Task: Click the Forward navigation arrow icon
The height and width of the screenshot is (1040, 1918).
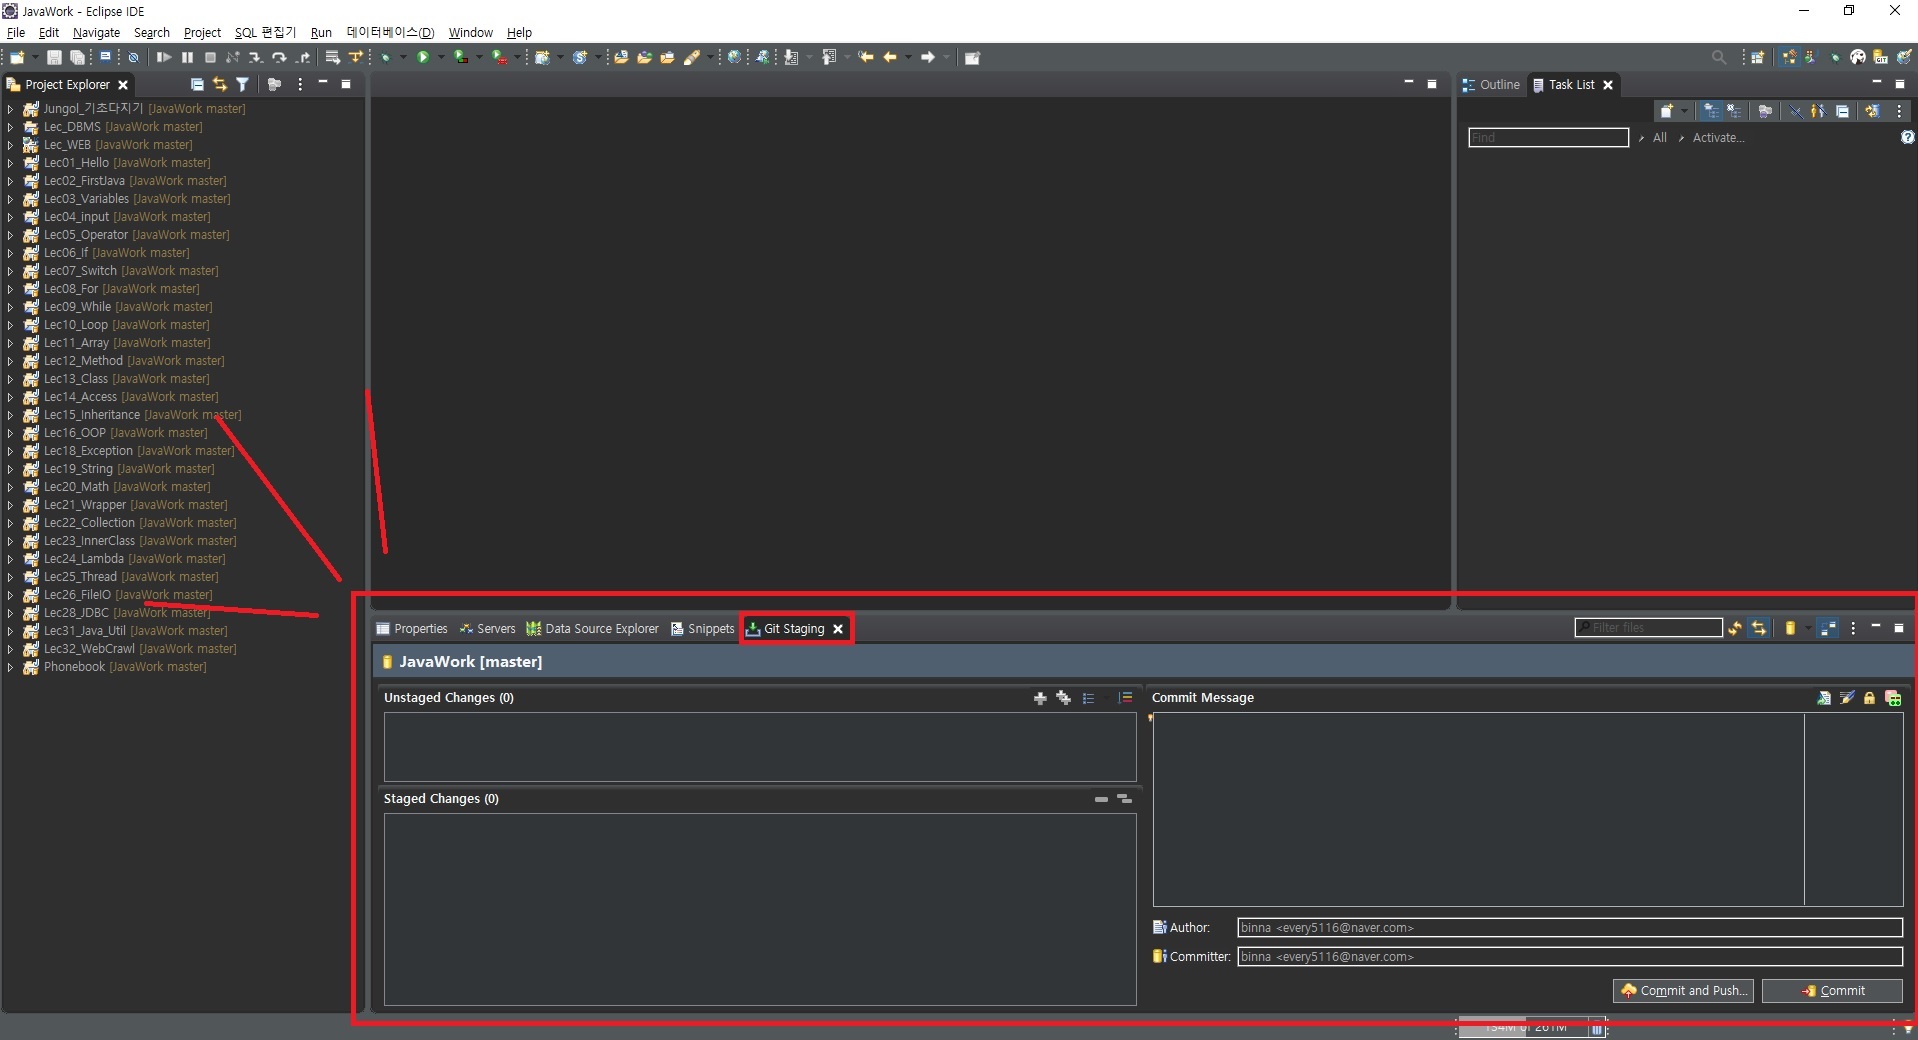Action: pyautogui.click(x=928, y=57)
